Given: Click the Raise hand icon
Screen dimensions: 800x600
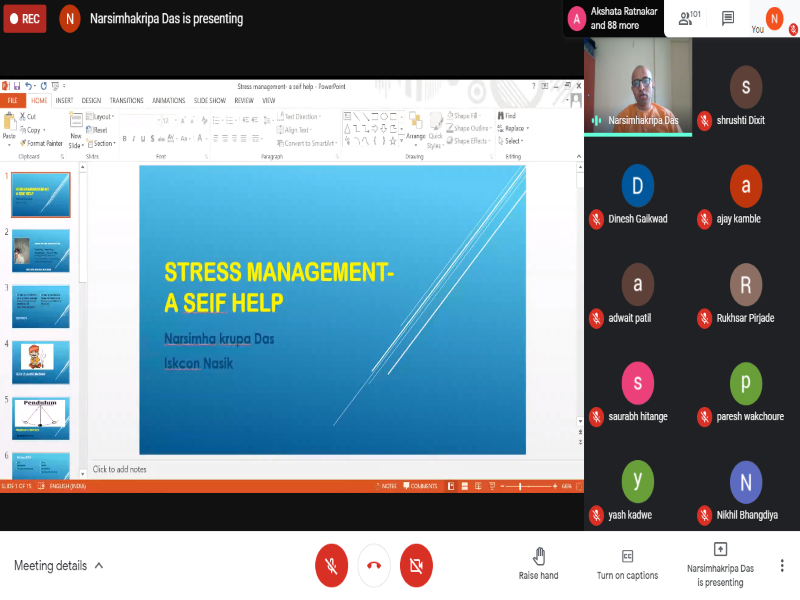Looking at the screenshot, I should (x=538, y=556).
